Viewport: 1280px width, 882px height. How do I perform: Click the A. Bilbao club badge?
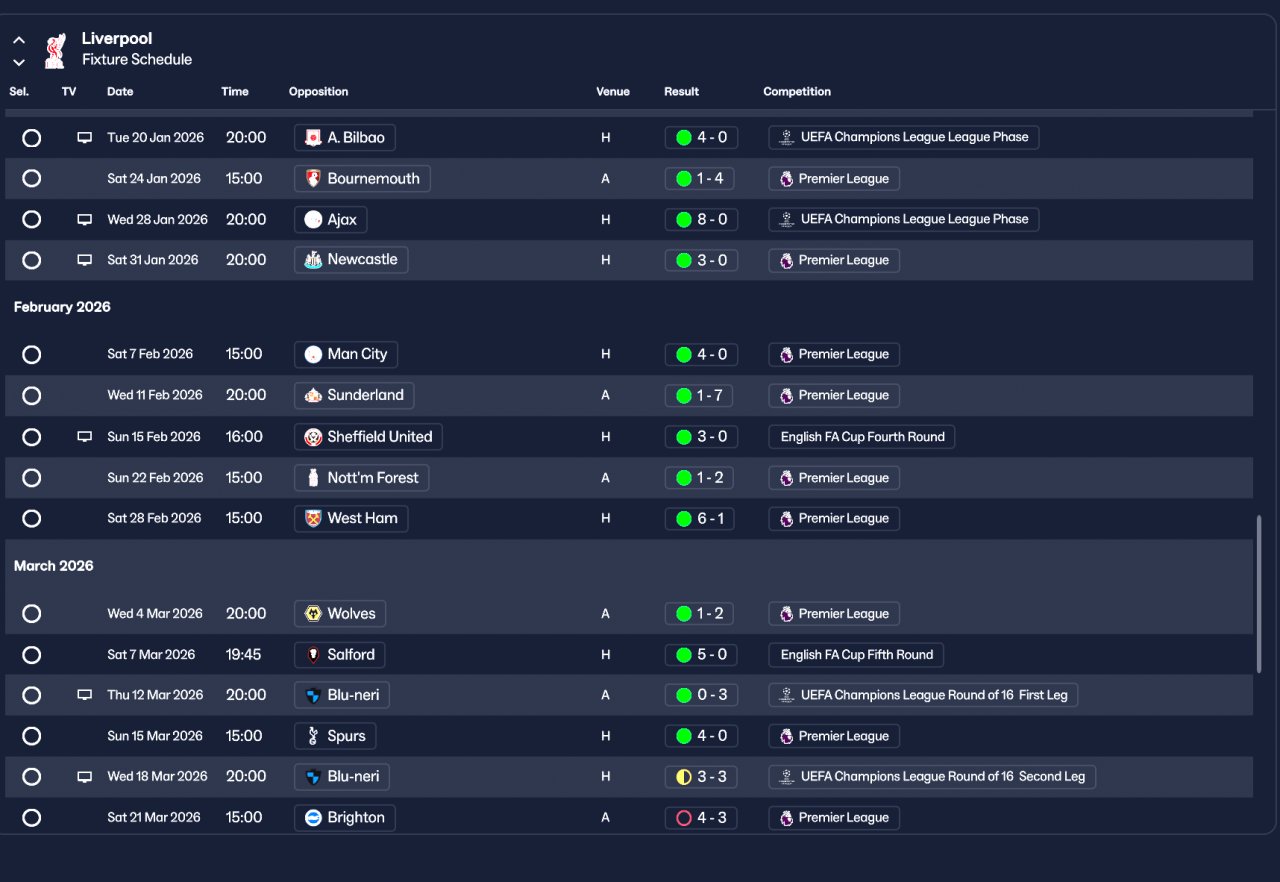click(313, 138)
